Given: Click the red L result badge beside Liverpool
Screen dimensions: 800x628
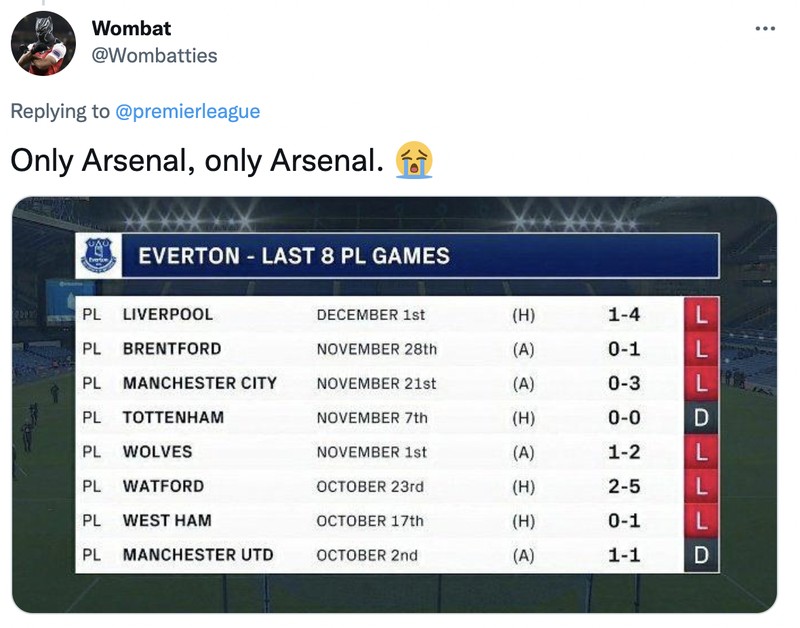Looking at the screenshot, I should [x=701, y=314].
